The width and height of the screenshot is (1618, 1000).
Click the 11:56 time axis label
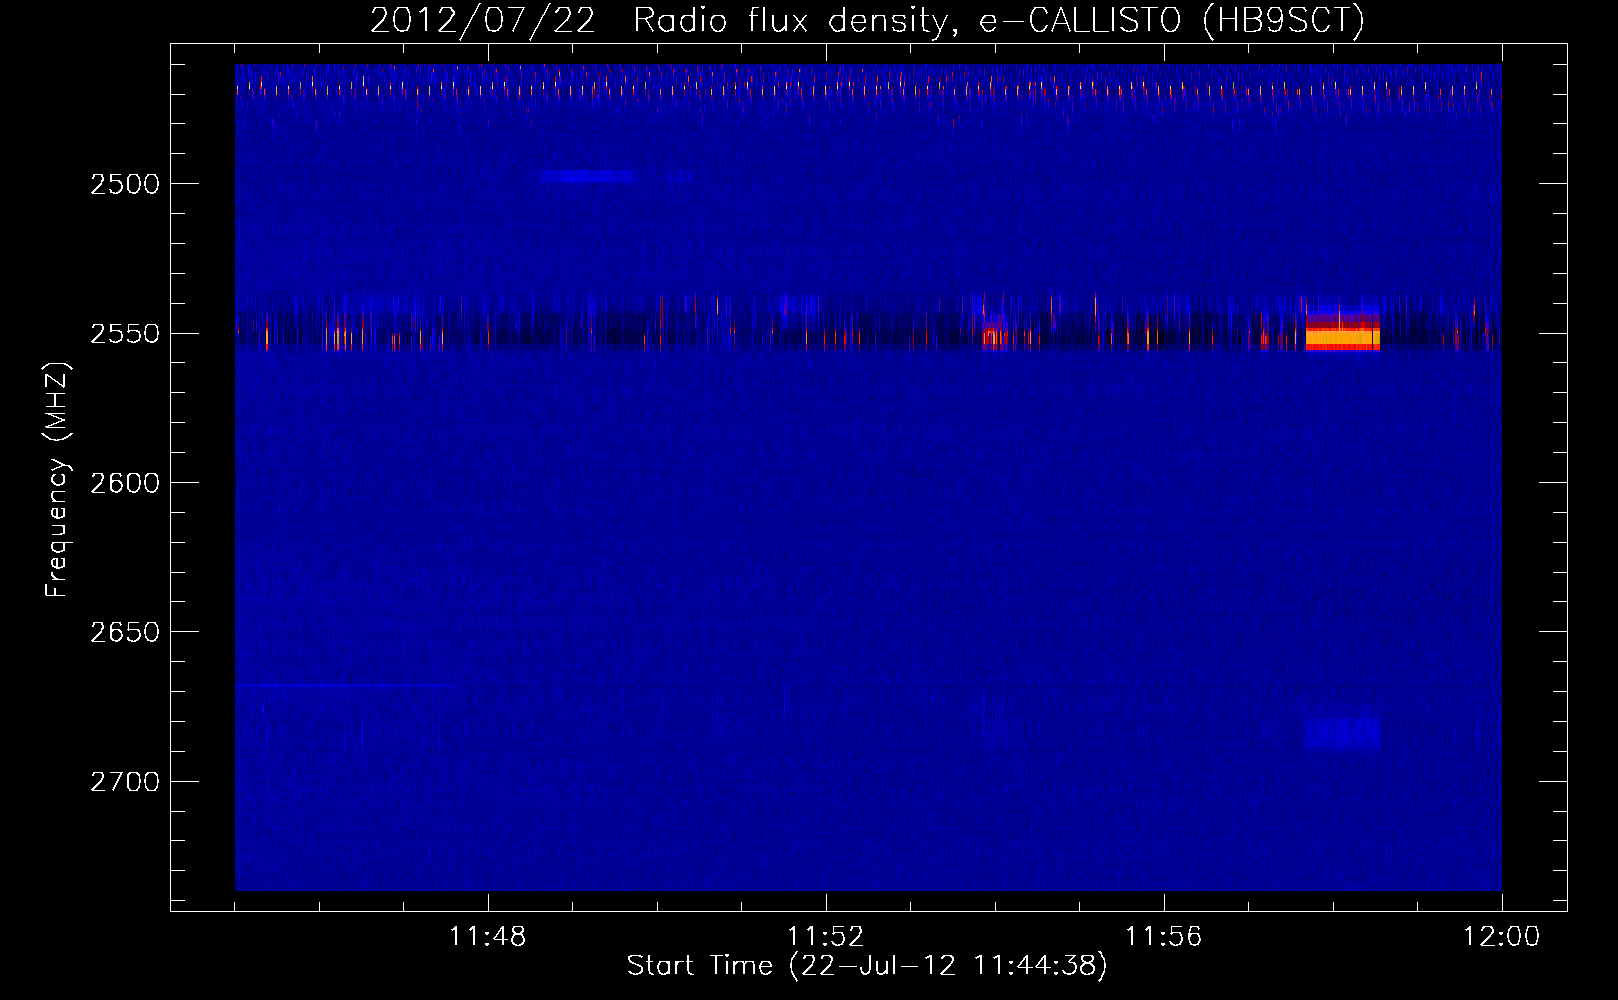1164,937
